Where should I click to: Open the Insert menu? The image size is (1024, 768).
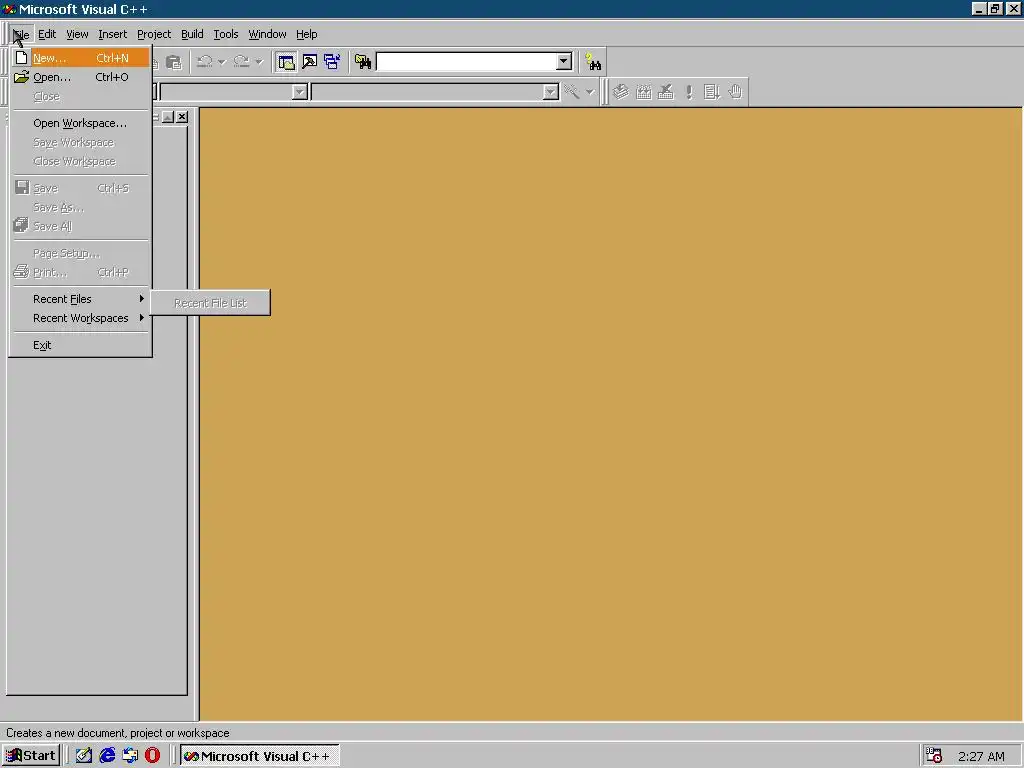coord(112,34)
